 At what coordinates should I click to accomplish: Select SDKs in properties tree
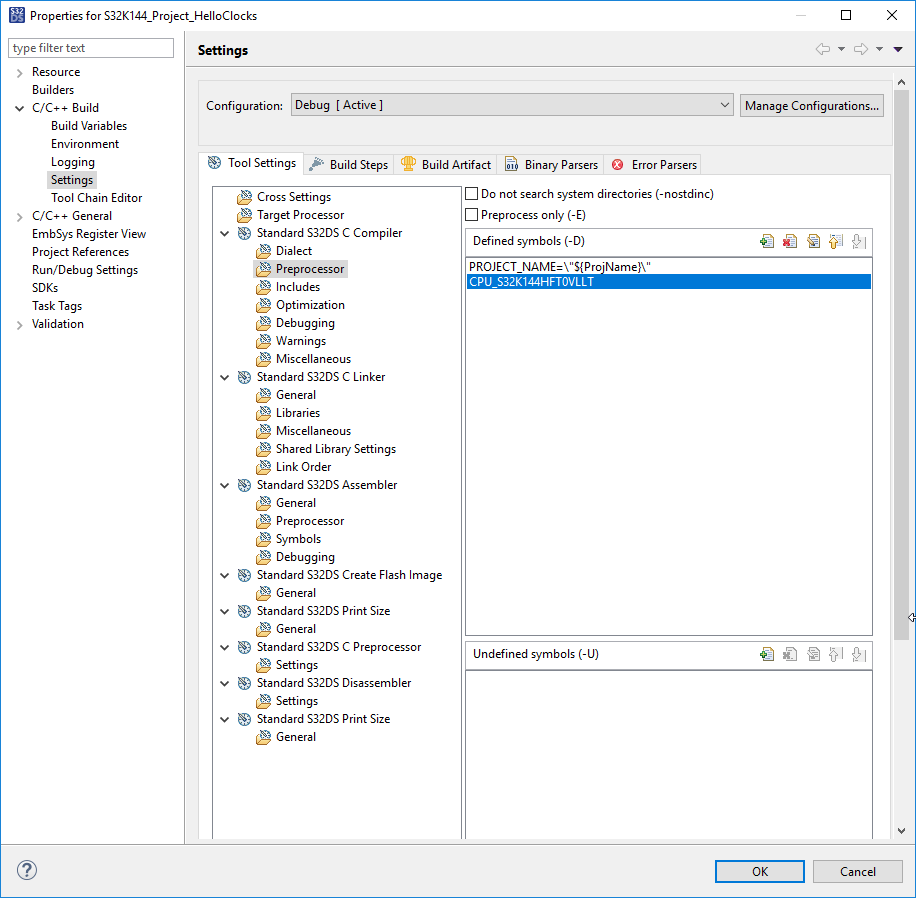coord(45,288)
